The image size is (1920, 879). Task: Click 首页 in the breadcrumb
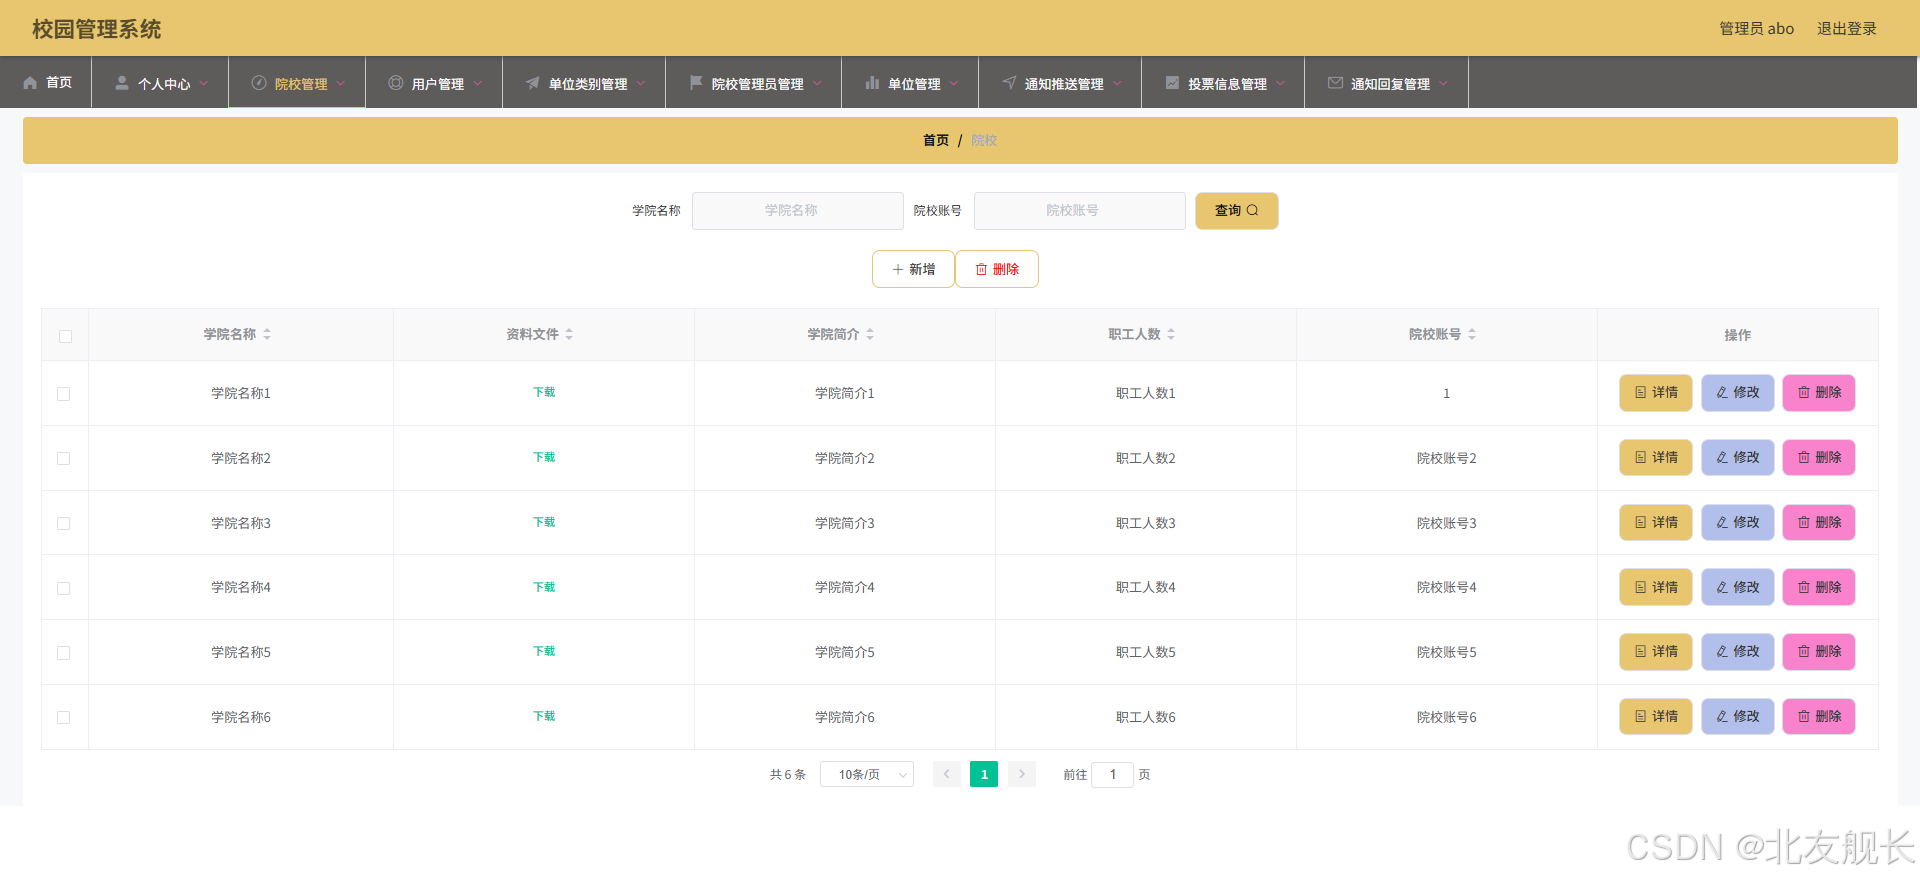935,140
